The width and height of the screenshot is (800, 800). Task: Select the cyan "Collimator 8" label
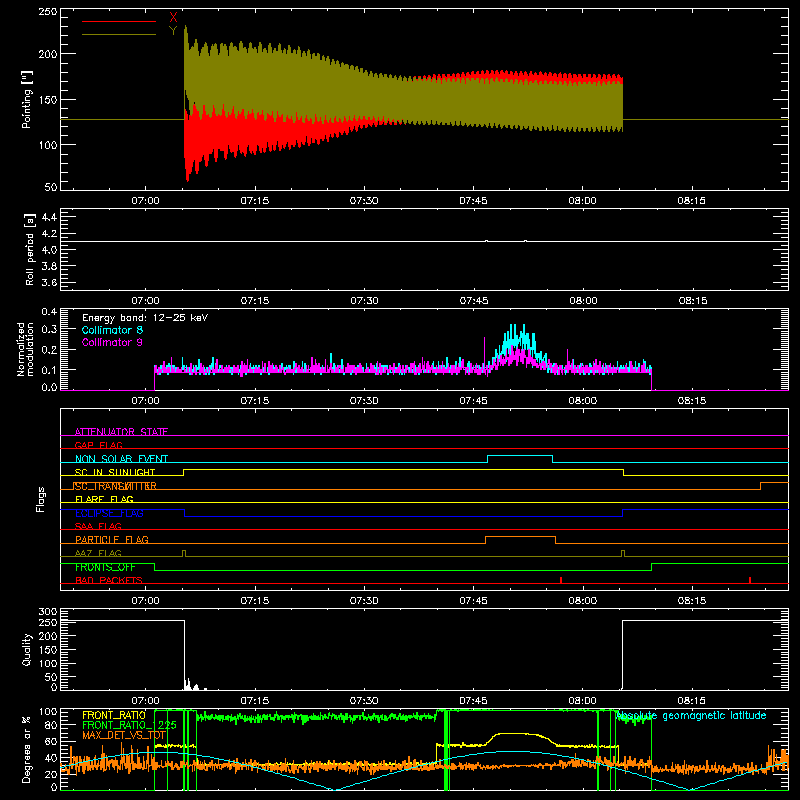click(112, 330)
